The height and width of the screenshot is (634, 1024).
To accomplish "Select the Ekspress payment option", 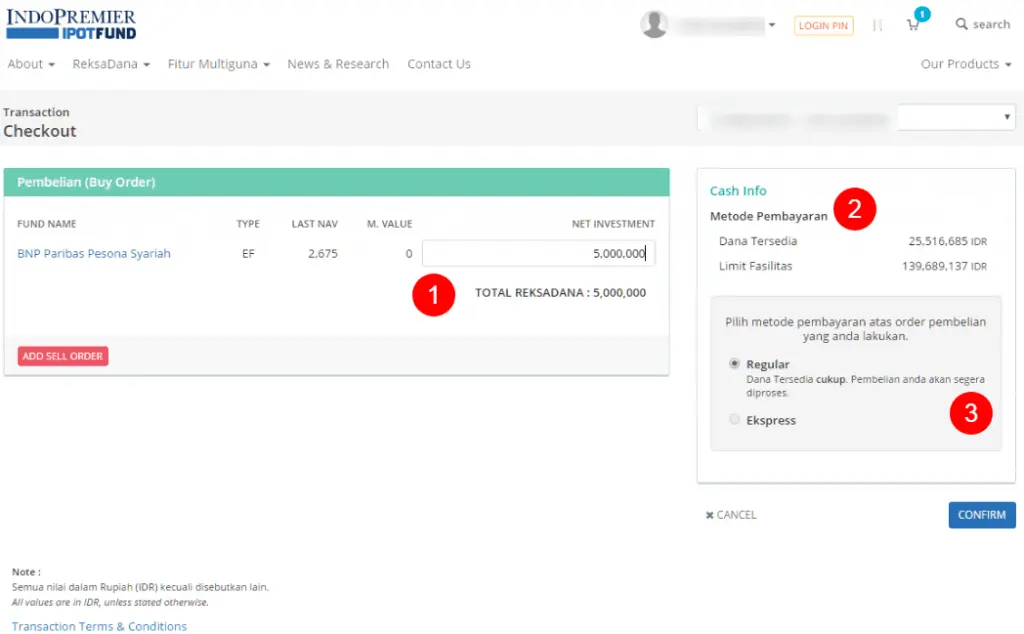I will tap(735, 420).
